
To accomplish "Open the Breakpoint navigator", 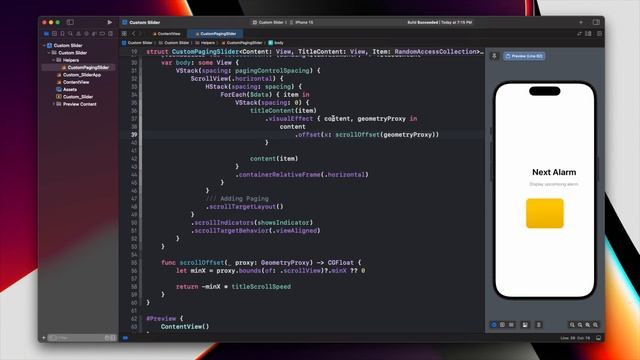I will point(102,33).
